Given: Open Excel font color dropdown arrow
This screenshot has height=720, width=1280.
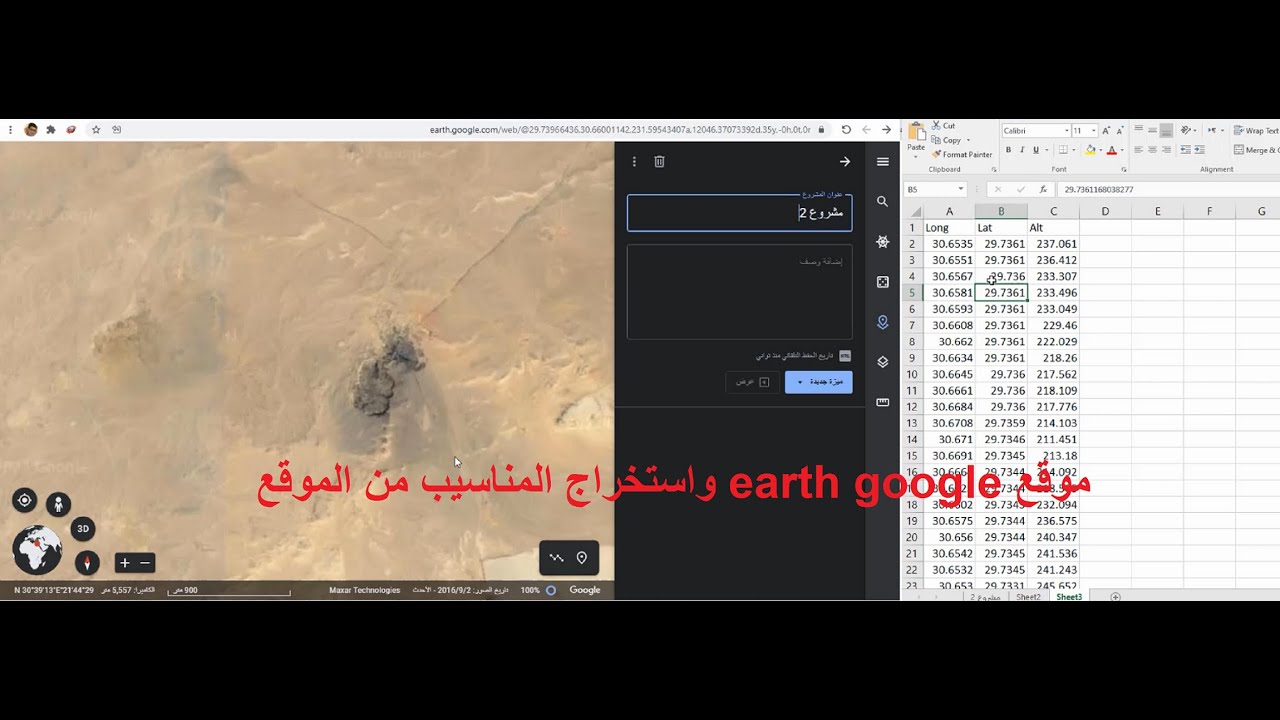Looking at the screenshot, I should click(1122, 150).
